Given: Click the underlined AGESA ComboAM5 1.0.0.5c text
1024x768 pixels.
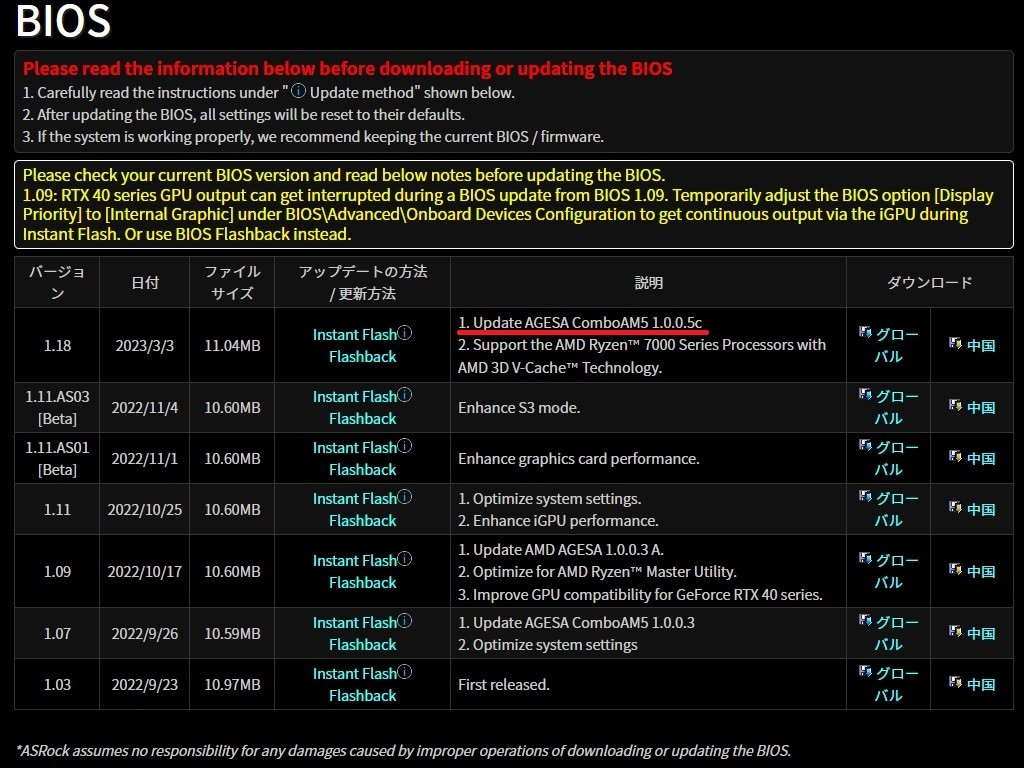Looking at the screenshot, I should tap(580, 323).
